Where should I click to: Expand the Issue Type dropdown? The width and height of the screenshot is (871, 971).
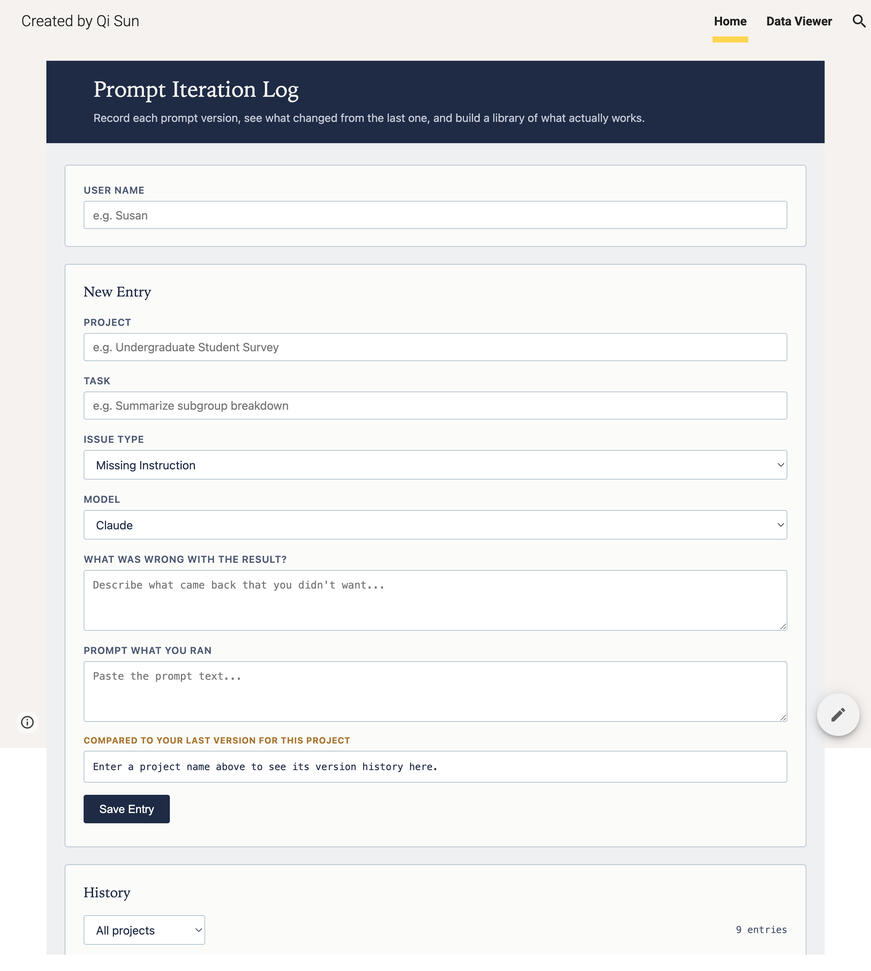tap(435, 465)
